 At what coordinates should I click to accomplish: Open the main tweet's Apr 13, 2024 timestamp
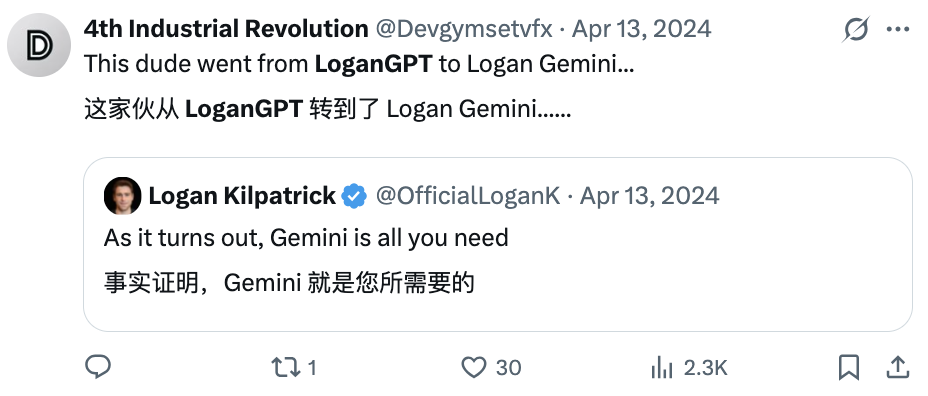(x=642, y=28)
